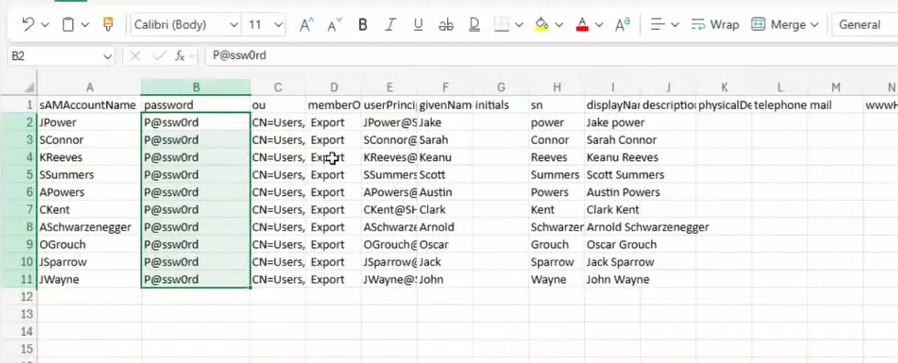This screenshot has height=363, width=898.
Task: Click the sAMAccountName header cell
Action: pyautogui.click(x=89, y=105)
